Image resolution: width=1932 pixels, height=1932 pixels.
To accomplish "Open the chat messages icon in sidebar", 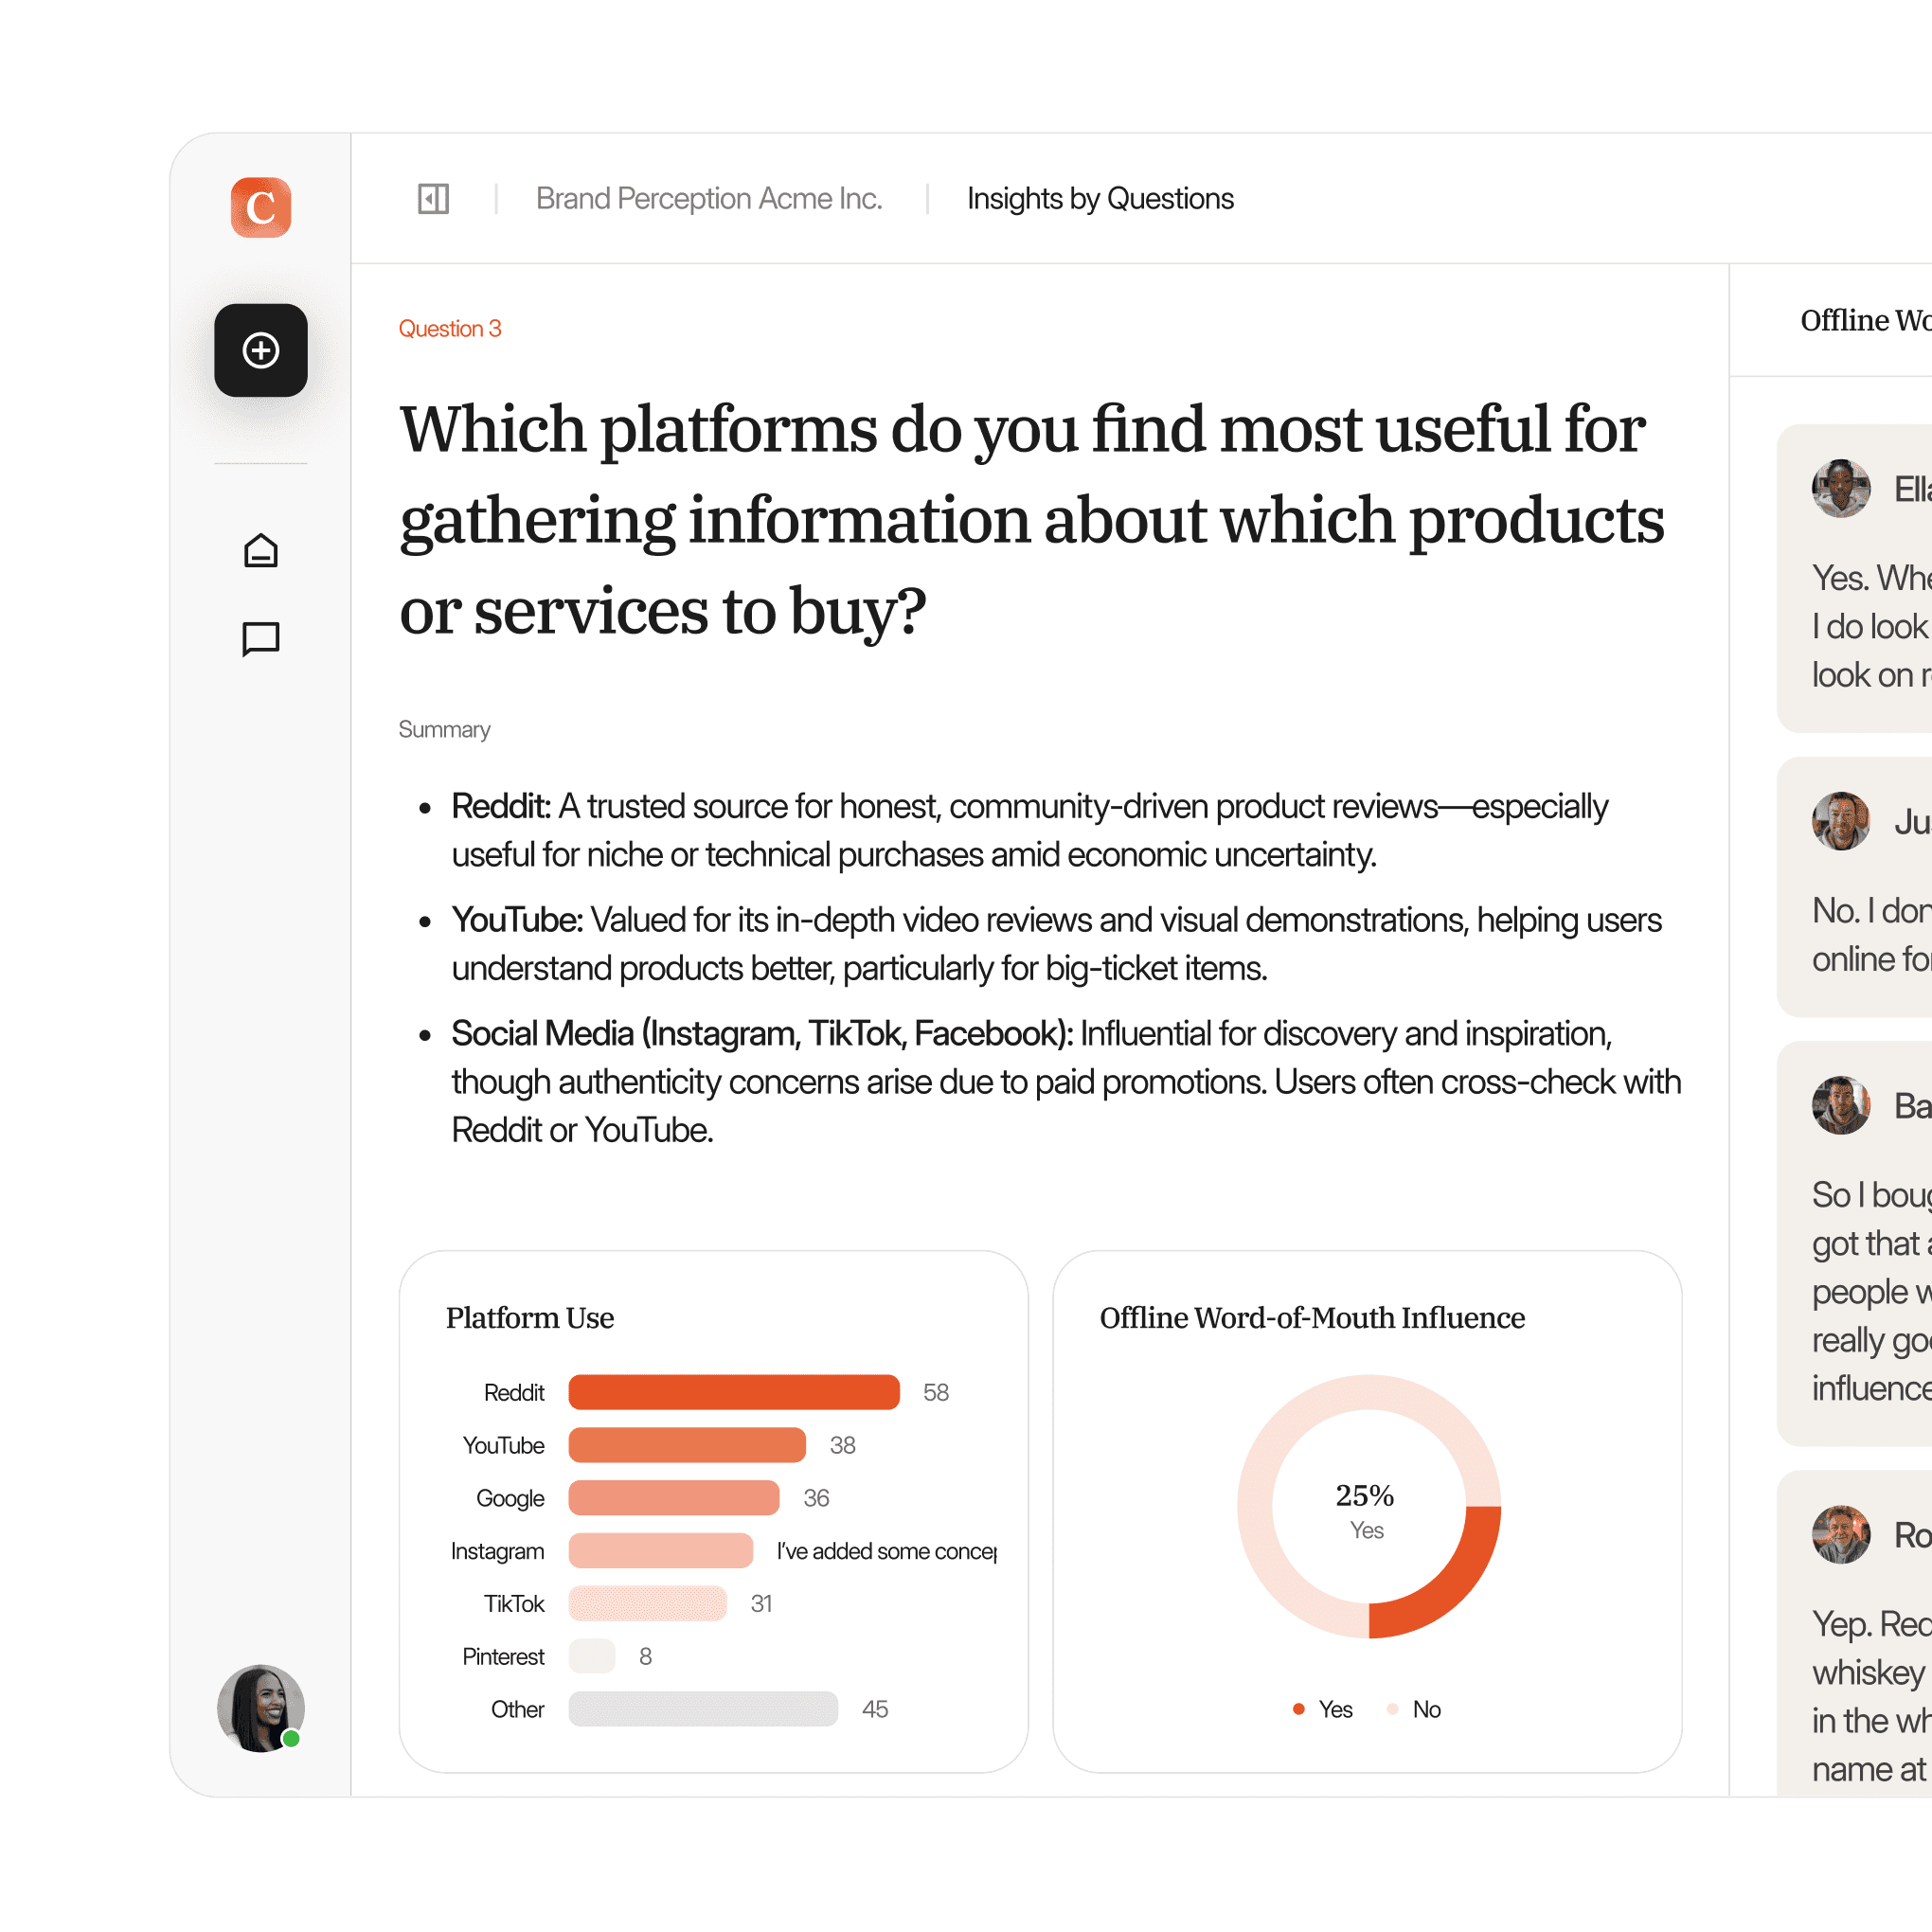I will [261, 638].
